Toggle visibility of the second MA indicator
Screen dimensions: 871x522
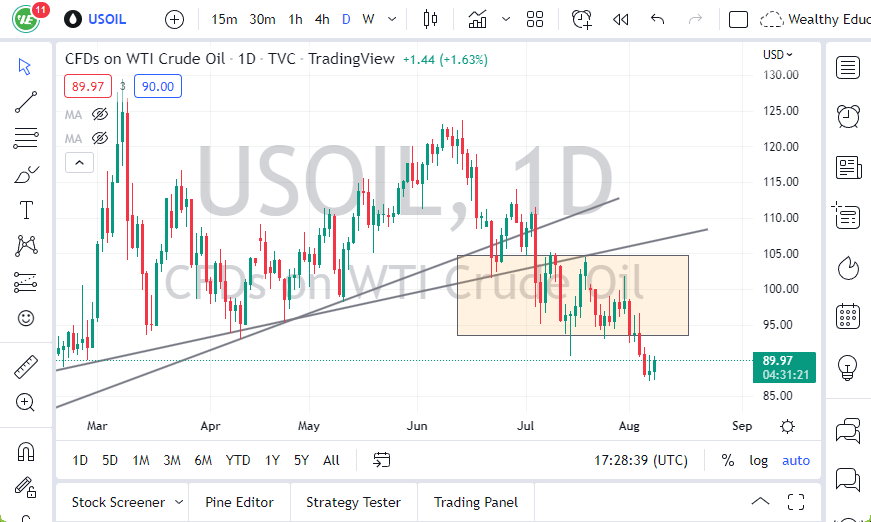click(x=100, y=138)
